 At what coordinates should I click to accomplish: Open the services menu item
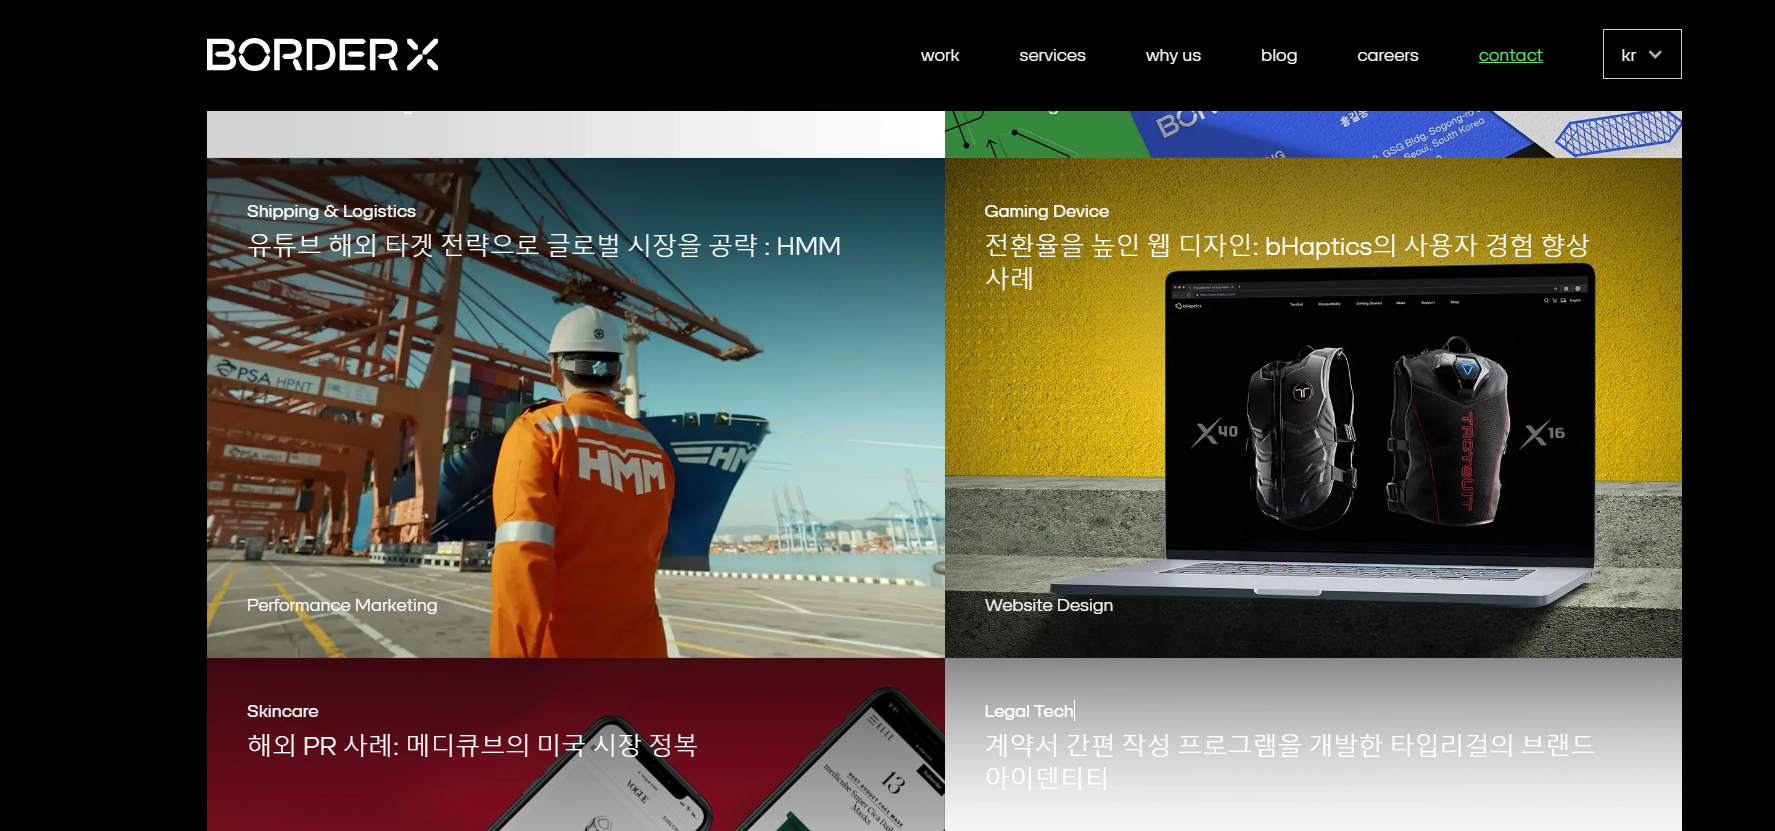1052,55
